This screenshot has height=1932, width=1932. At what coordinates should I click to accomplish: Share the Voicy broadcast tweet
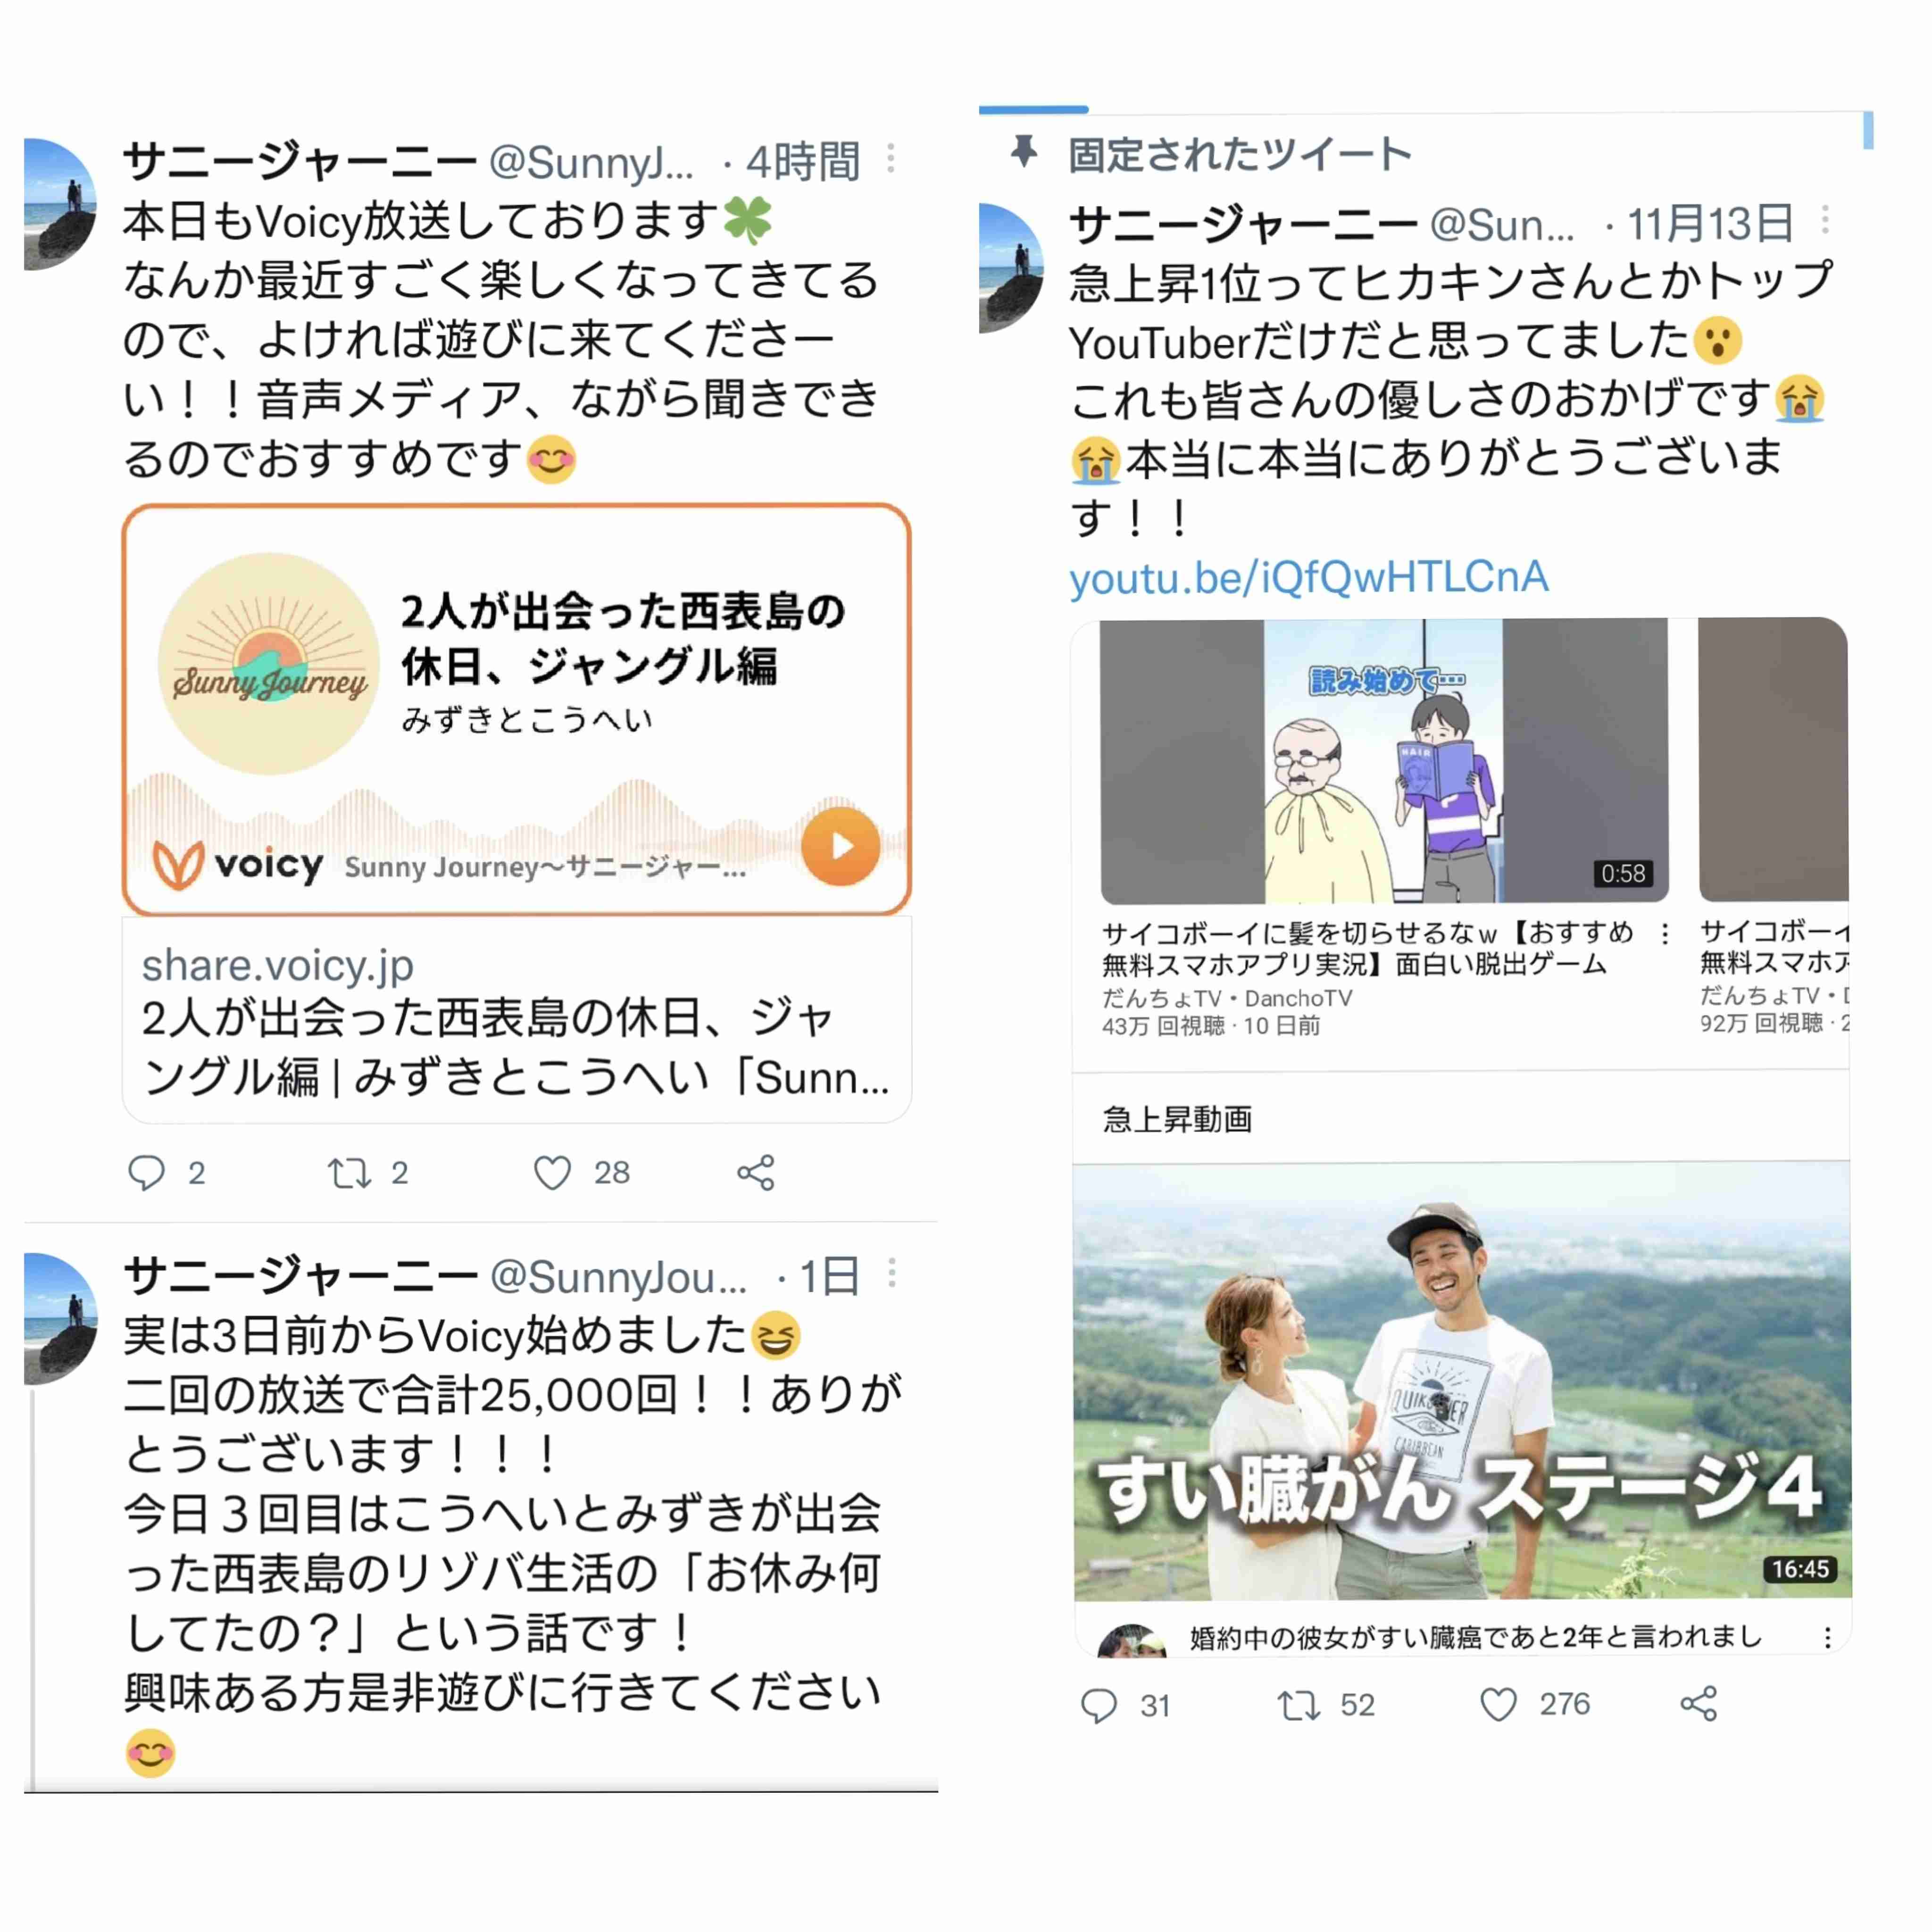(x=756, y=1172)
